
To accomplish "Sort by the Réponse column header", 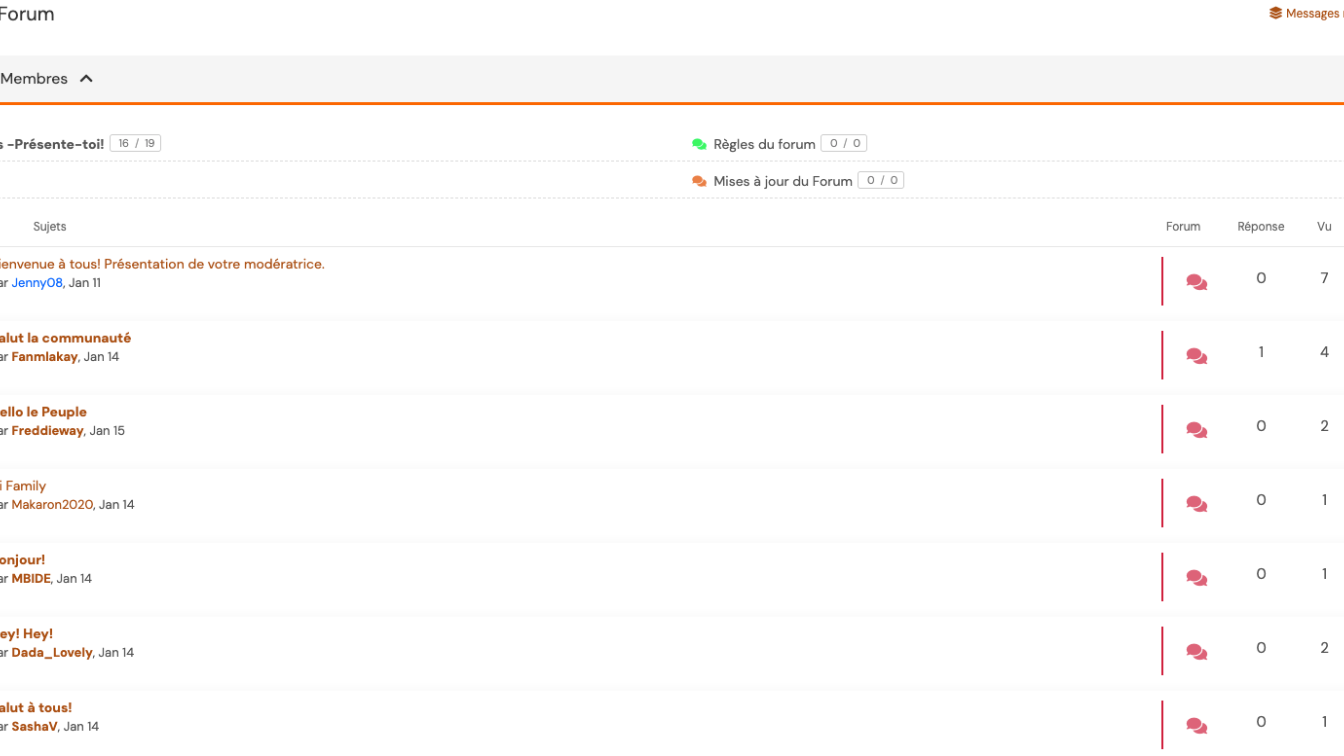I will pos(1260,227).
